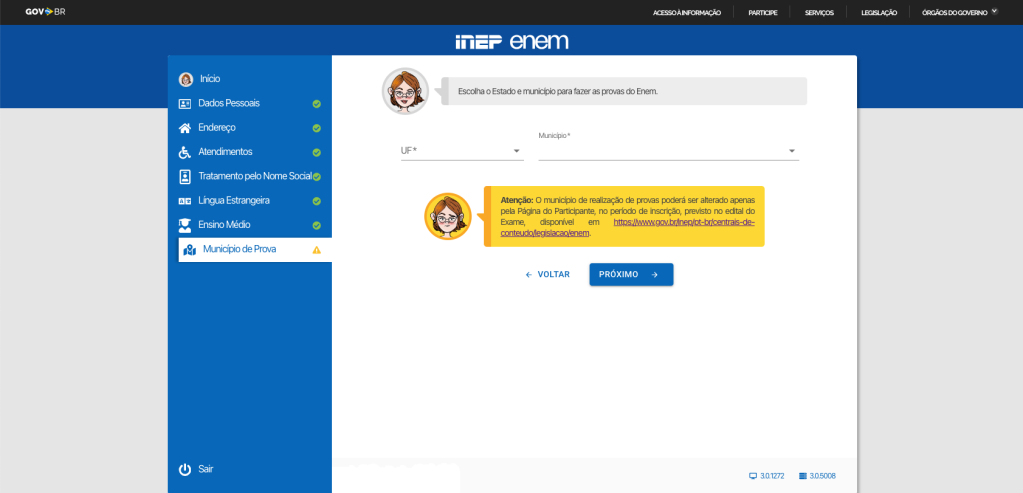Click the version text 3.0.5008
Image resolution: width=1023 pixels, height=493 pixels.
[823, 476]
